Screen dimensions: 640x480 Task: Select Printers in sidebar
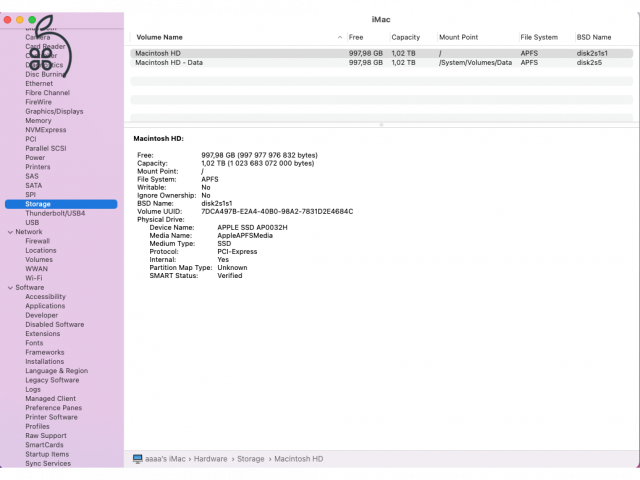[38, 167]
